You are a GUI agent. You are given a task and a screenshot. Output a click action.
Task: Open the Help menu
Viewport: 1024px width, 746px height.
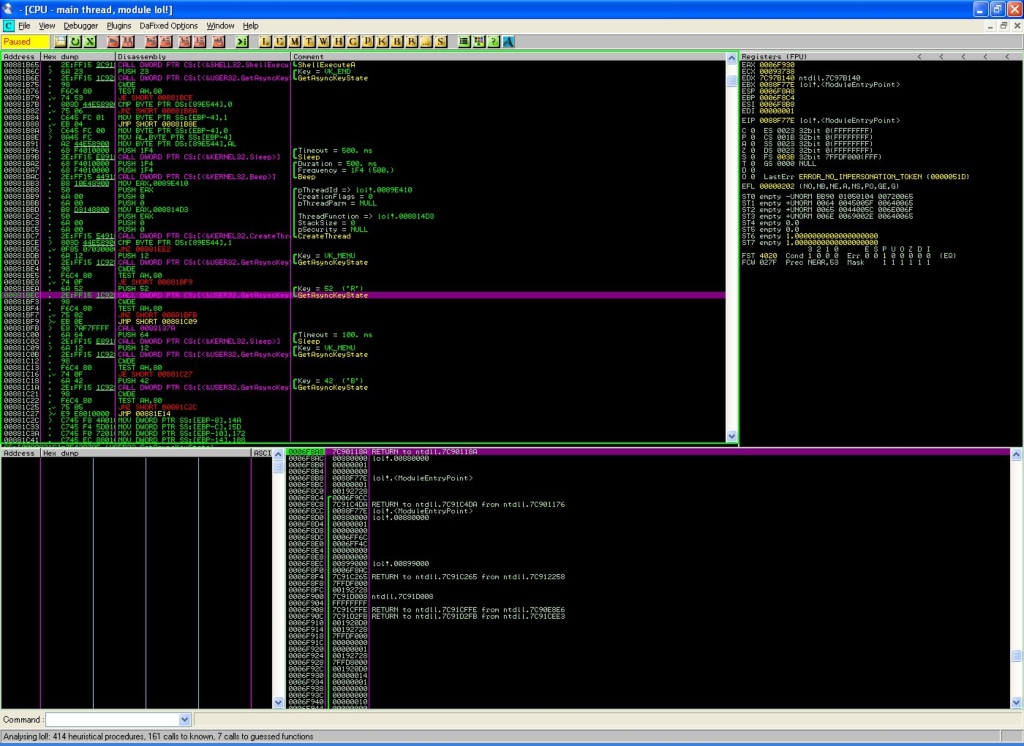point(251,26)
